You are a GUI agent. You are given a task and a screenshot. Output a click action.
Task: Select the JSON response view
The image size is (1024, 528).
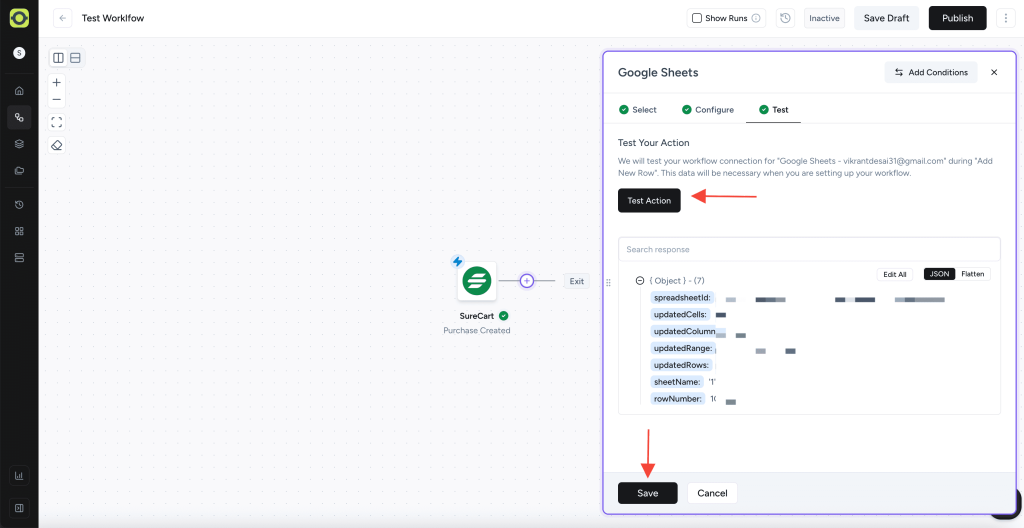point(939,274)
